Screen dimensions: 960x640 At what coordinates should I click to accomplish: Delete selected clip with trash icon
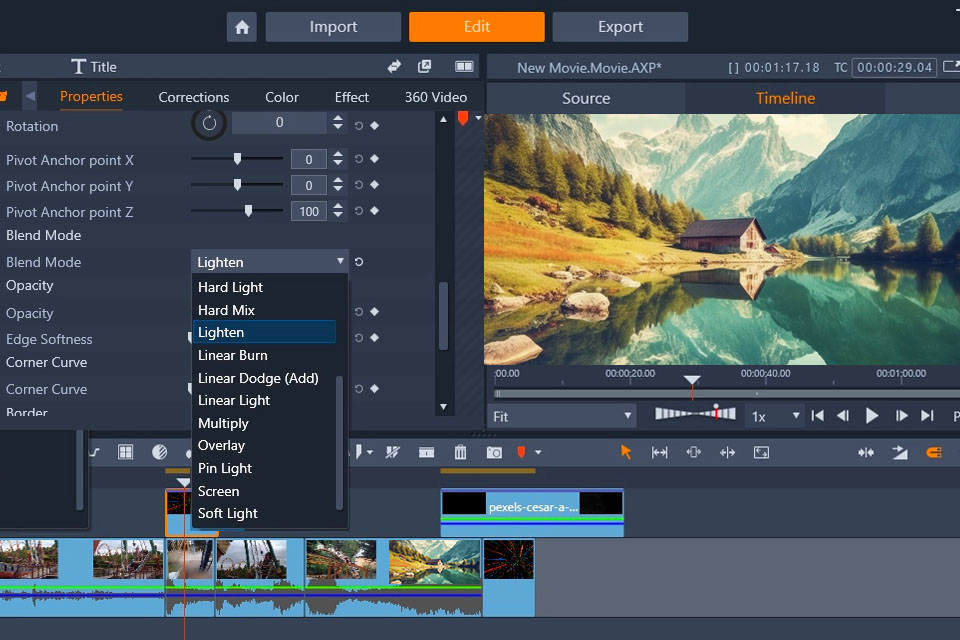pos(460,452)
